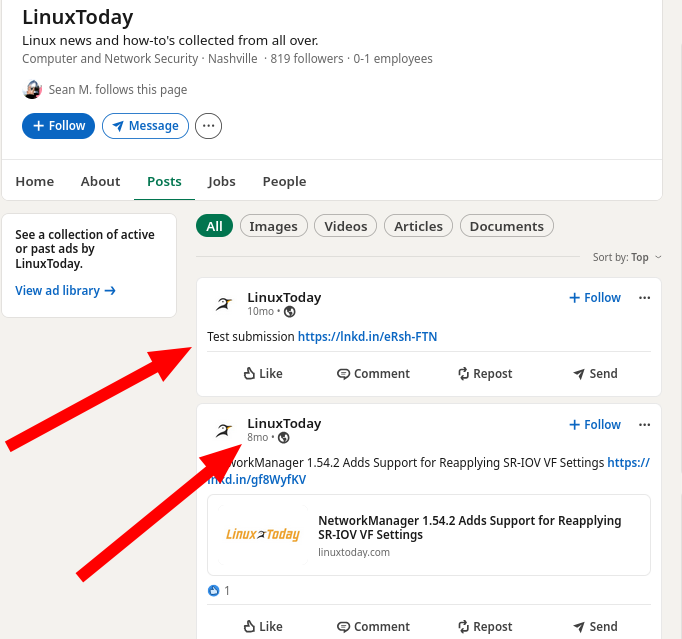Open the Jobs tab
Screen dimensions: 682x639
click(222, 181)
